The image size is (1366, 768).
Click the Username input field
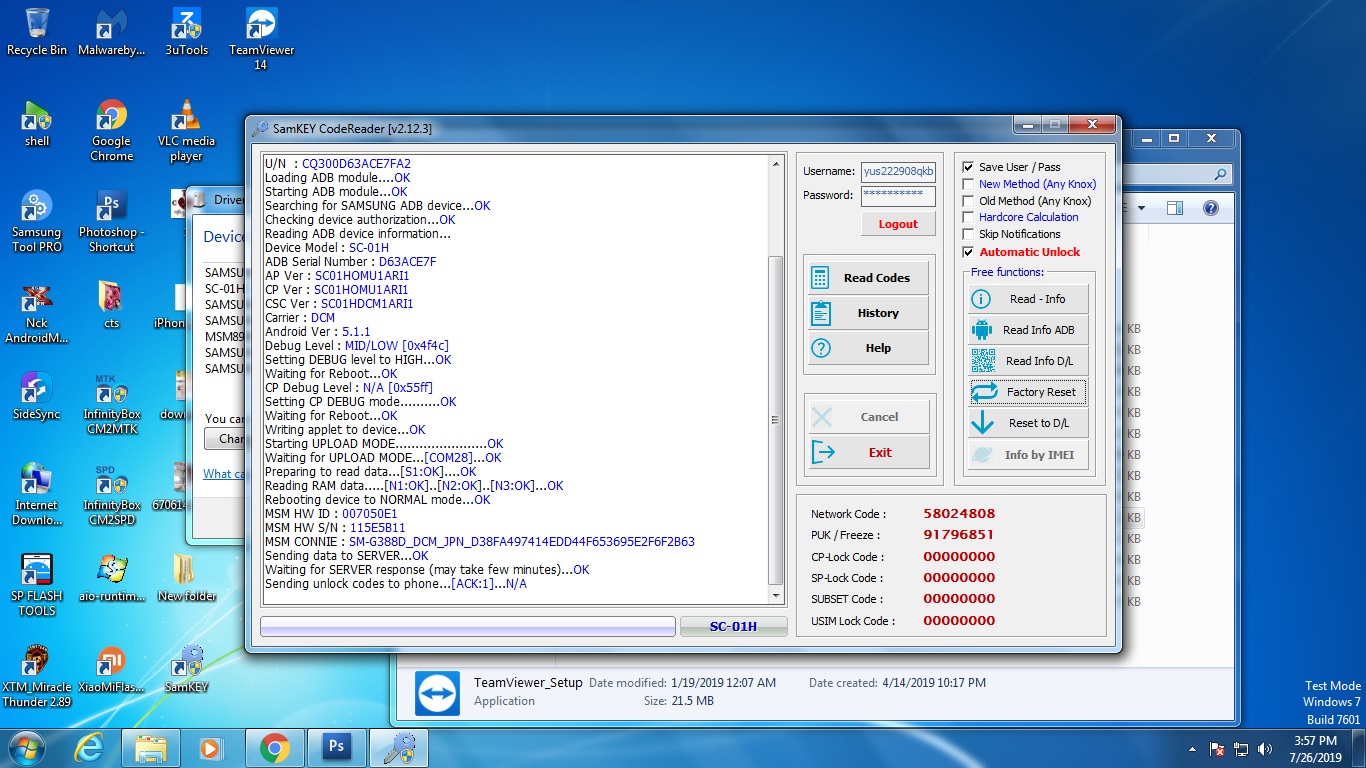pyautogui.click(x=898, y=171)
